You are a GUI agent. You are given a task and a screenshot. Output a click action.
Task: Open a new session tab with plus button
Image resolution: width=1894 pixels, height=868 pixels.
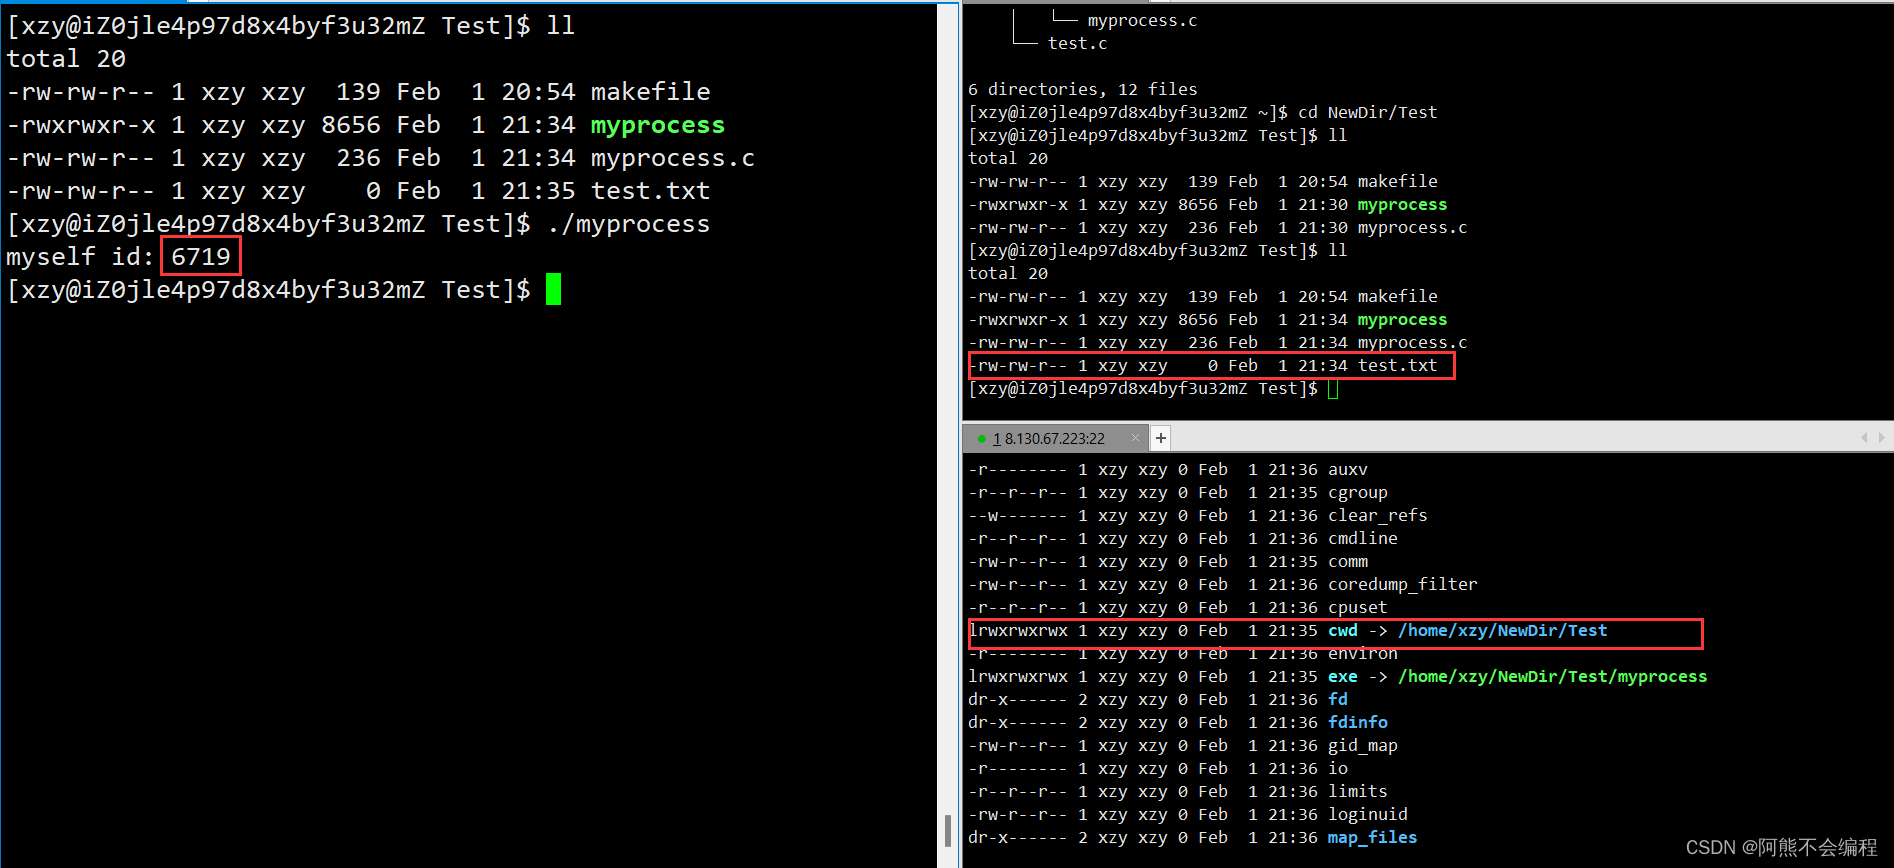1161,437
